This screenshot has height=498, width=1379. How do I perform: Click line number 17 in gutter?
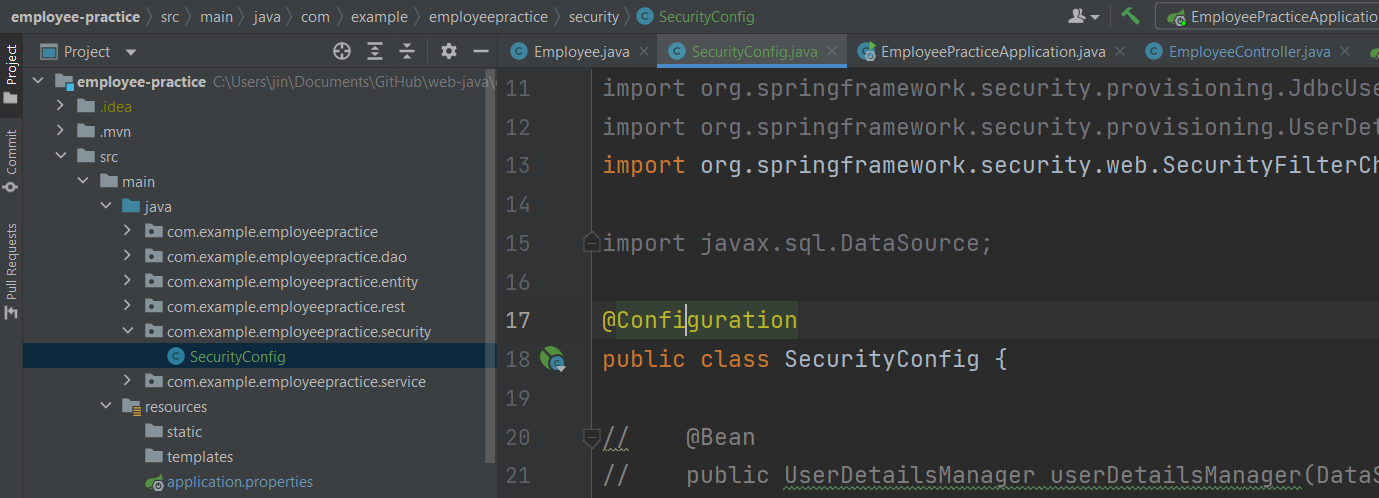click(x=518, y=320)
